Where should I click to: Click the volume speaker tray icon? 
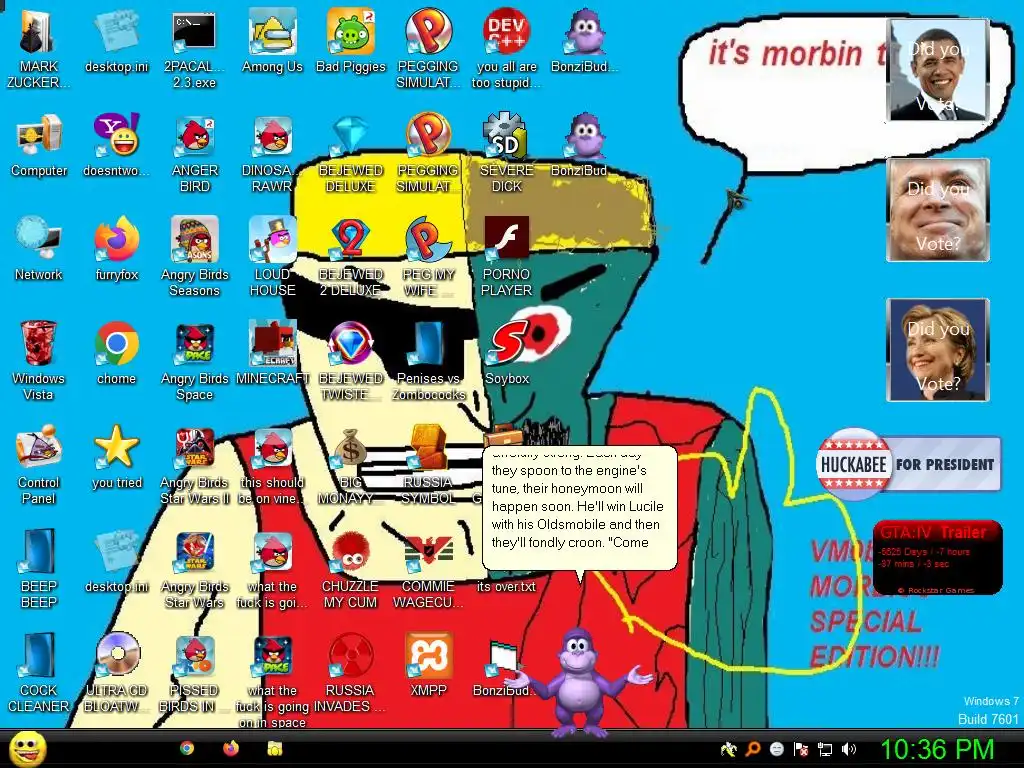(x=849, y=749)
